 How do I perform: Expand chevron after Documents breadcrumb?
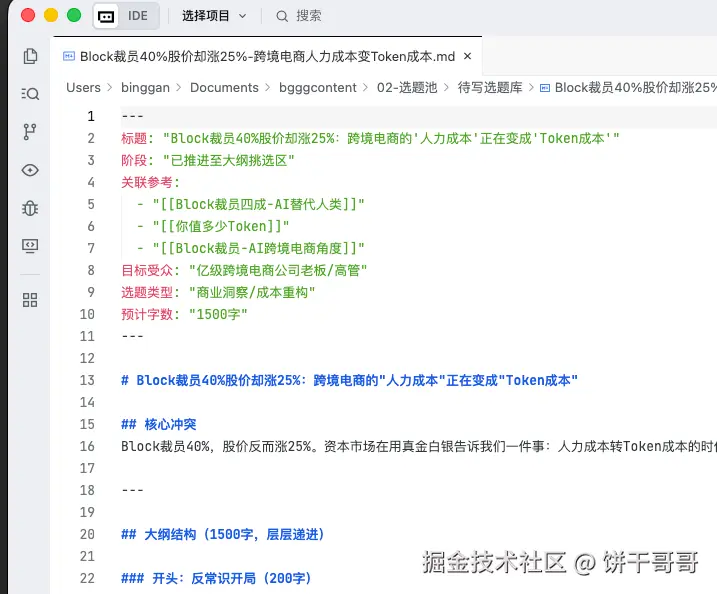268,87
